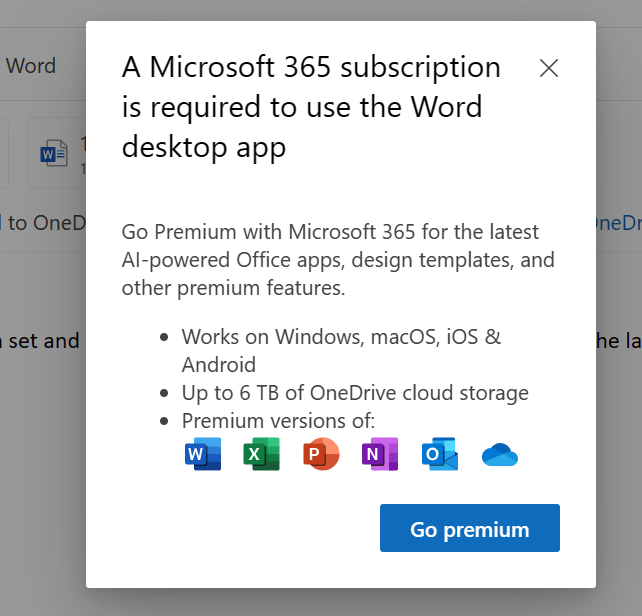The width and height of the screenshot is (642, 616).
Task: Click the 'set and' text behind the dialog
Action: click(41, 341)
